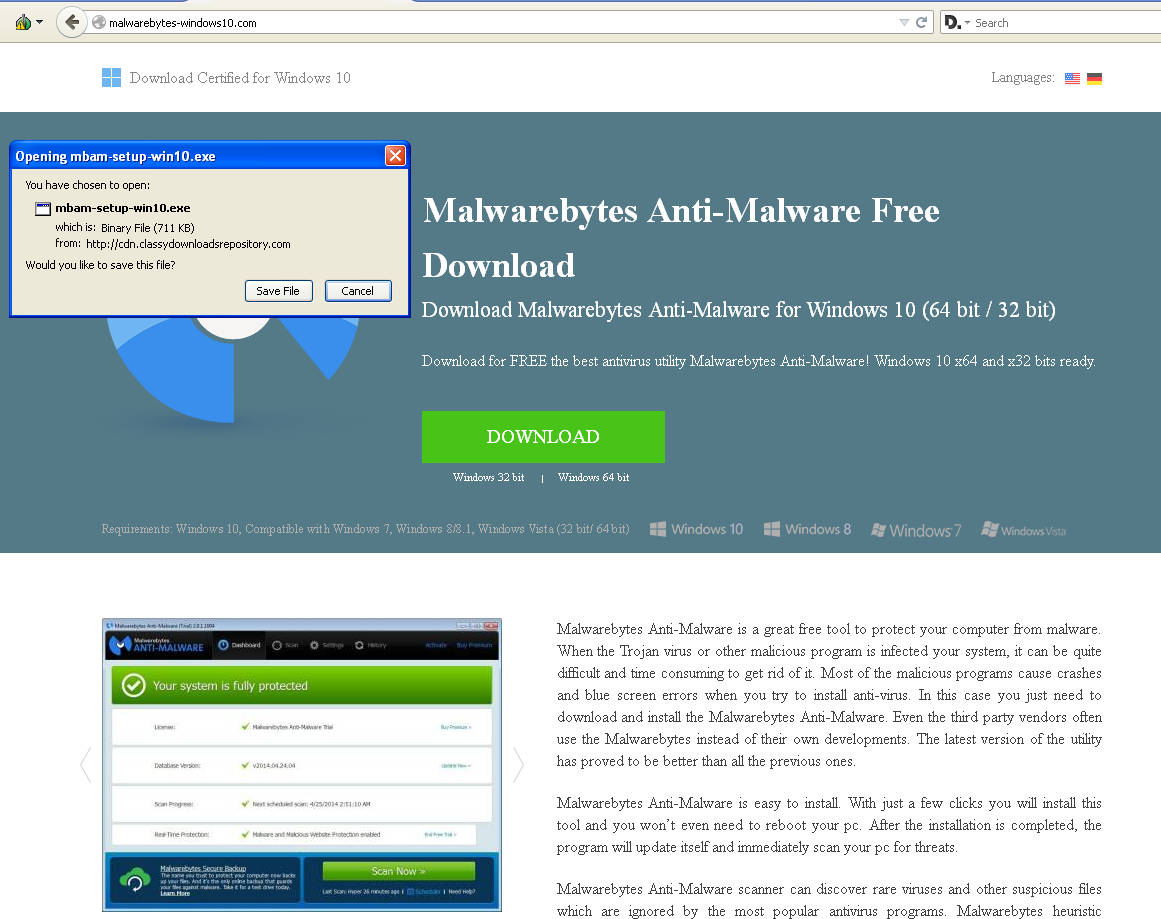
Task: Click Save File in the download dialog
Action: 278,291
